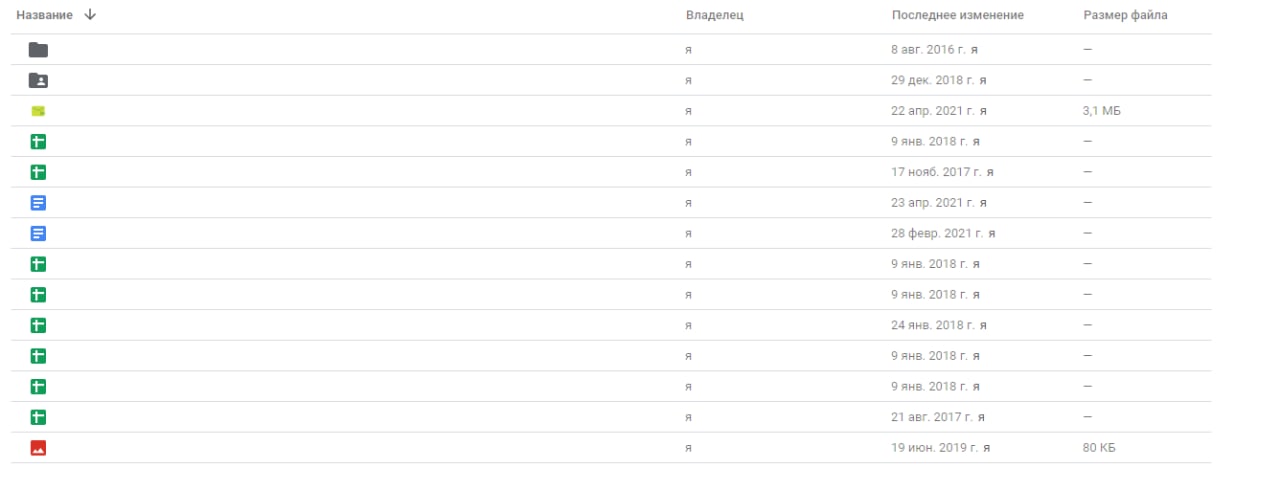This screenshot has width=1280, height=490.
Task: Click the Sheets icon modified 17 нояб. 2017
Action: [38, 172]
